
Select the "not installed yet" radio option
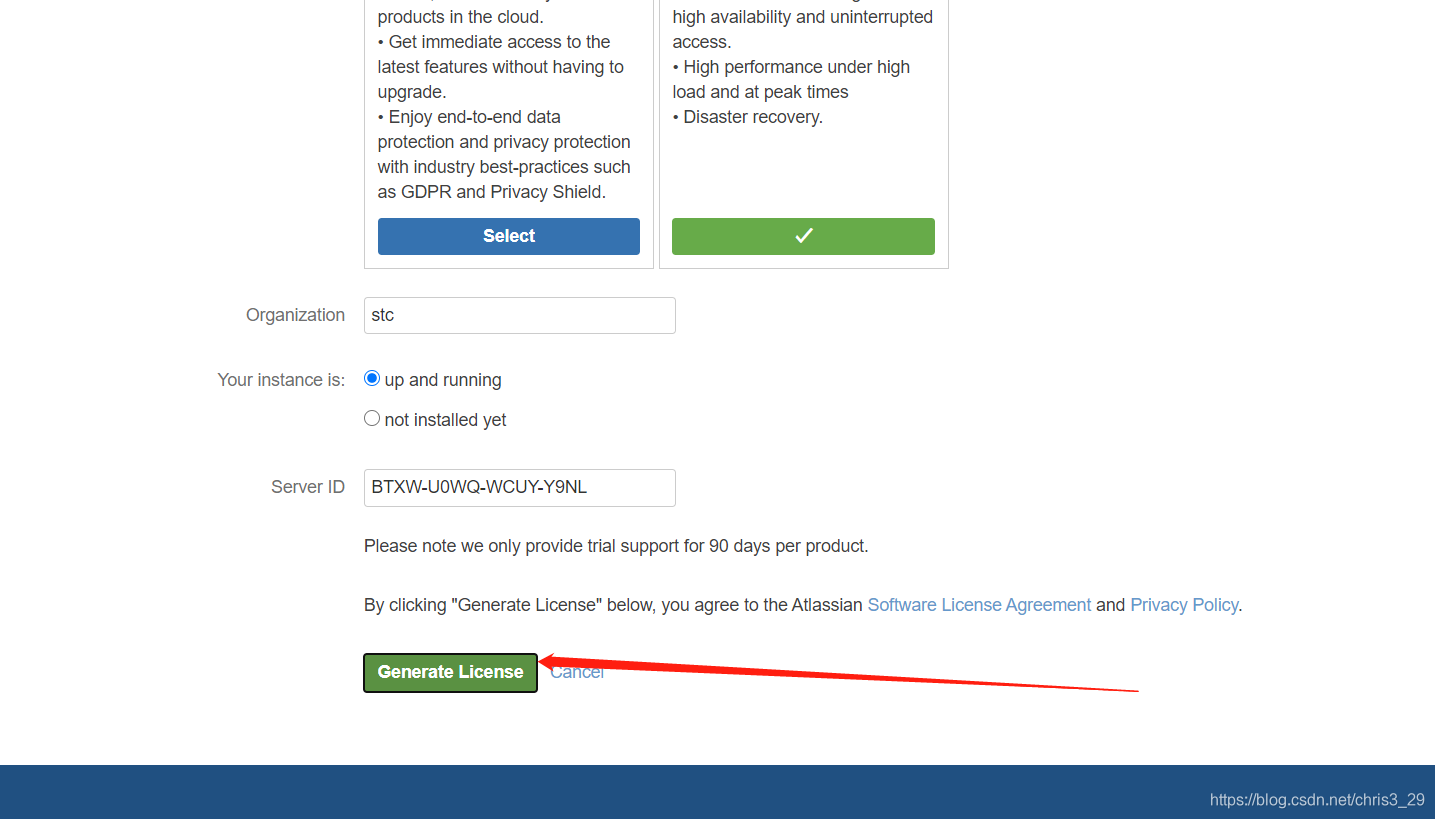(x=372, y=419)
